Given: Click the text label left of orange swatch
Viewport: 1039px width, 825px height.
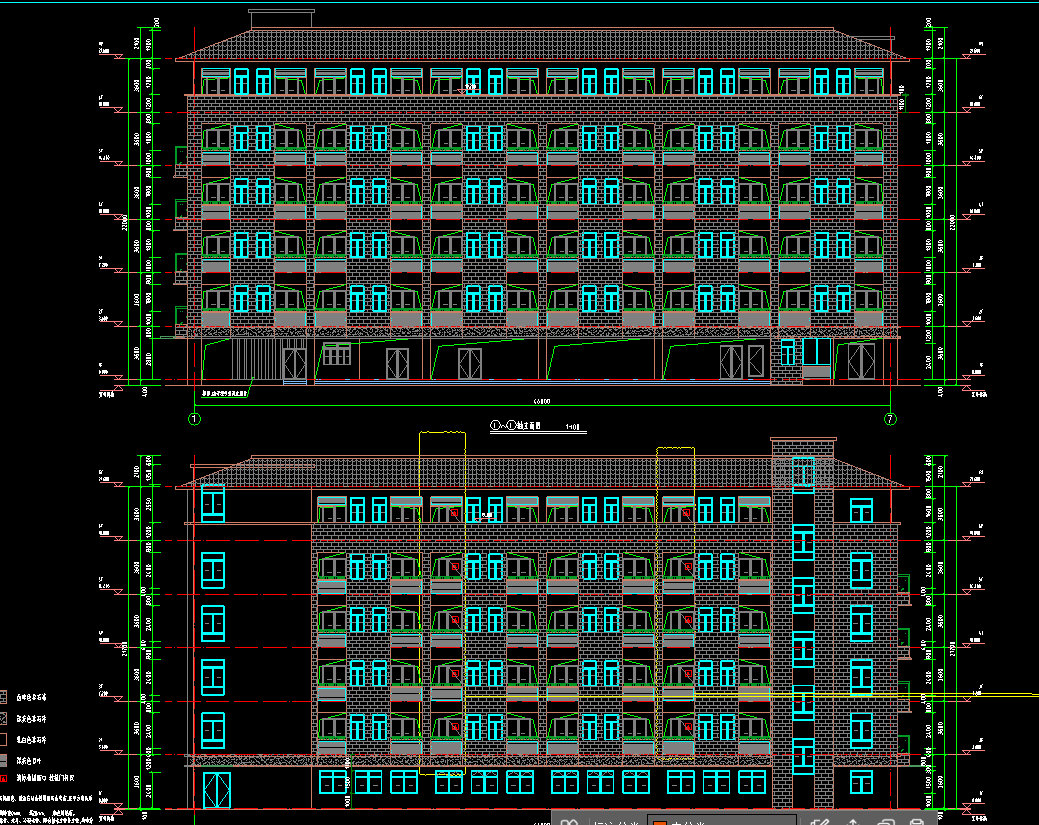Looking at the screenshot, I should (617, 822).
